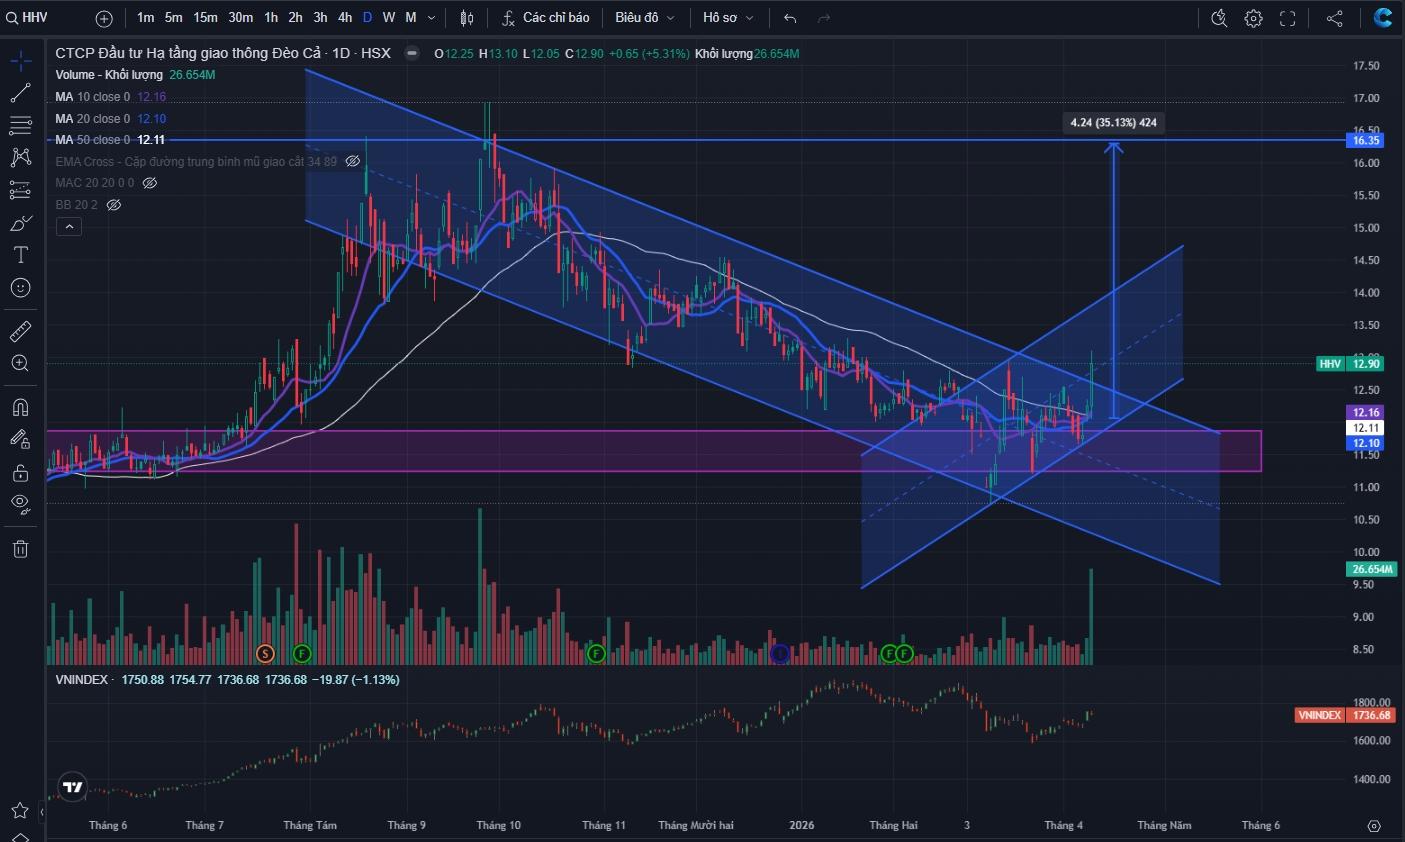Collapse the indicator legend list

[68, 227]
